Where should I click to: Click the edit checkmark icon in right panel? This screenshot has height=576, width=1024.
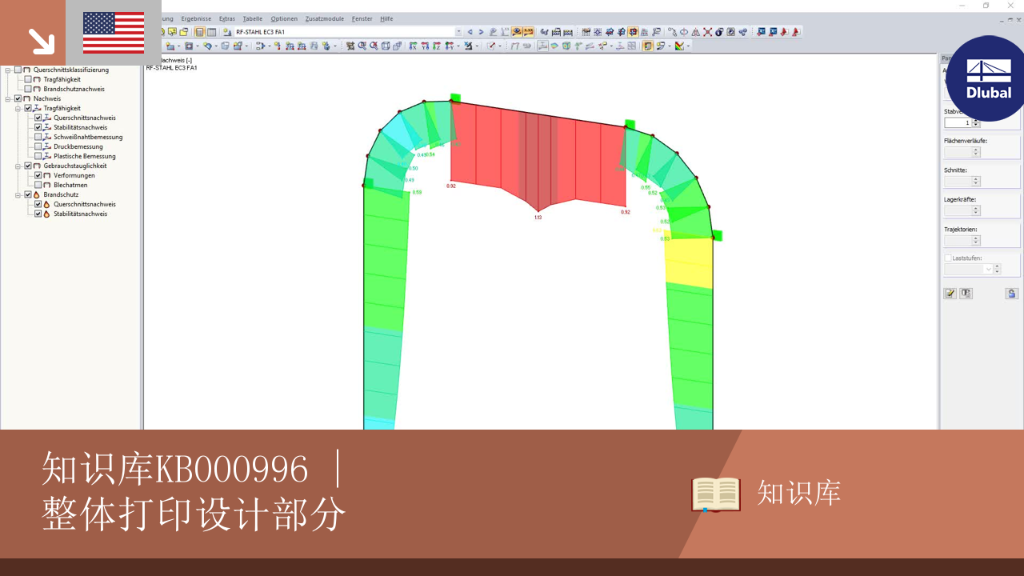pos(950,294)
